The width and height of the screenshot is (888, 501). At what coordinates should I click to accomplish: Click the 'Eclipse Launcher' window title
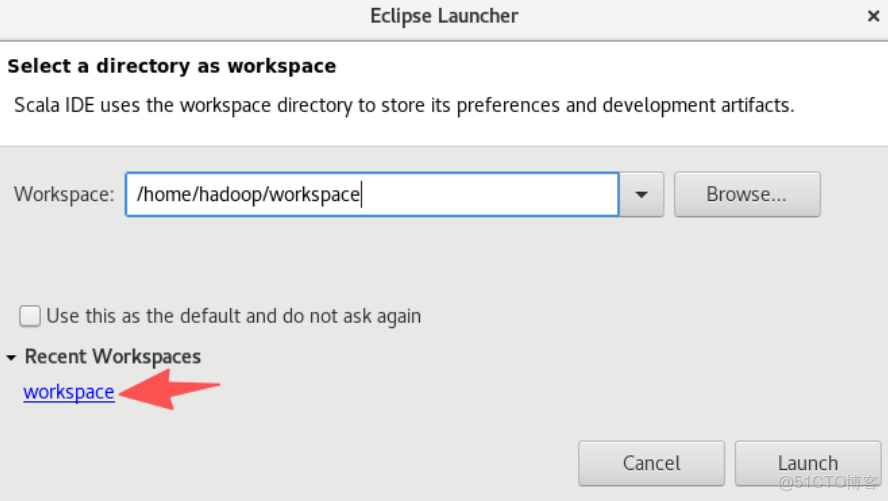pyautogui.click(x=444, y=16)
